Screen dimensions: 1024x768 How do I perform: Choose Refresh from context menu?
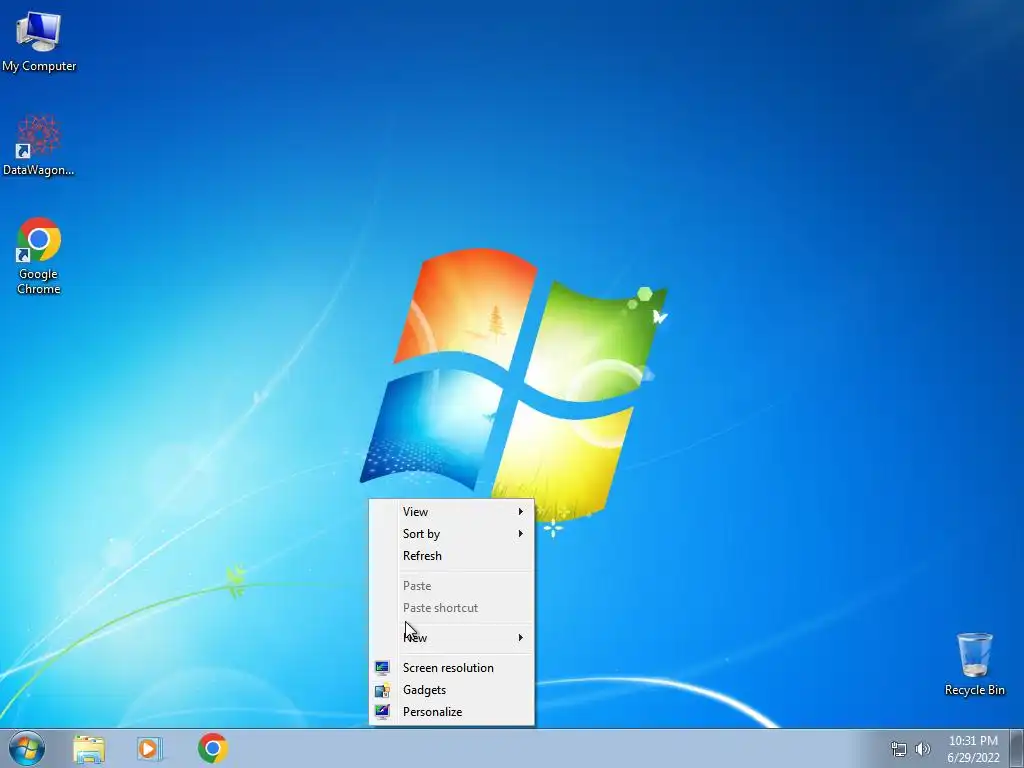(x=452, y=556)
